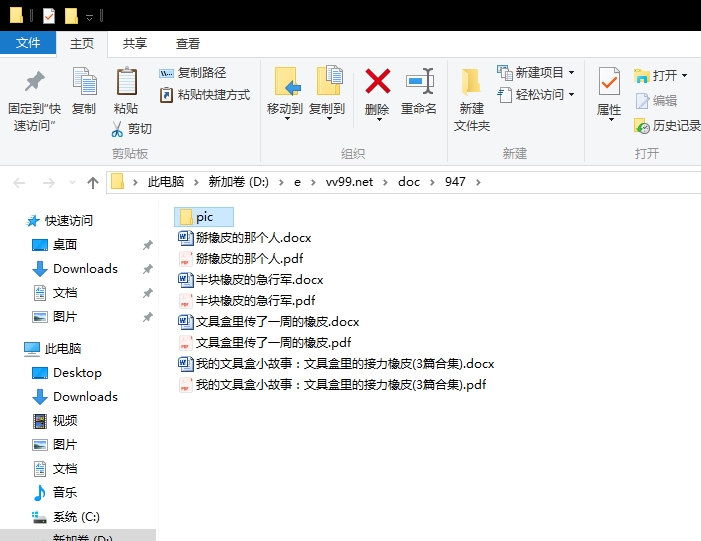Viewport: 701px width, 541px height.
Task: Click Cut scissors icon
Action: click(117, 129)
